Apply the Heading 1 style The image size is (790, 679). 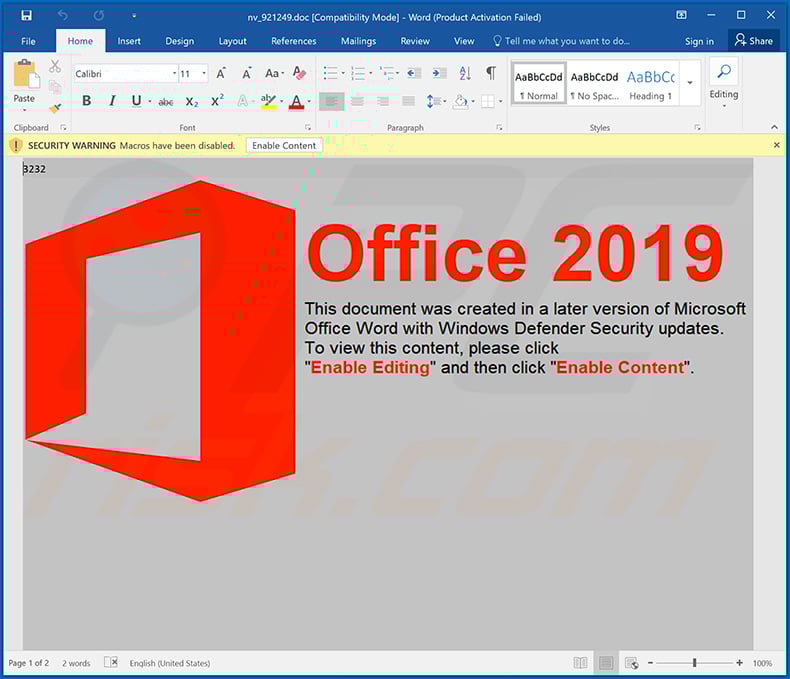(650, 84)
